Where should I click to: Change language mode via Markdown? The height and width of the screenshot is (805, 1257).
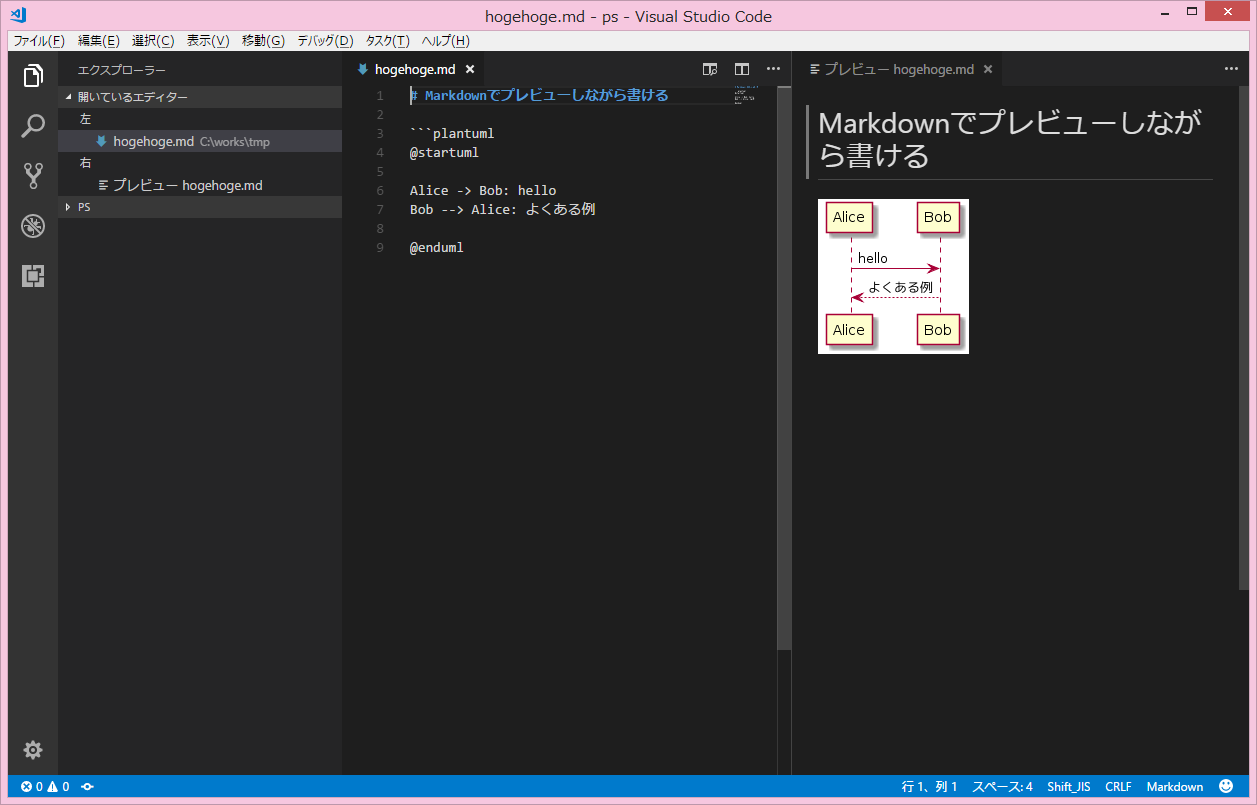[x=1175, y=787]
